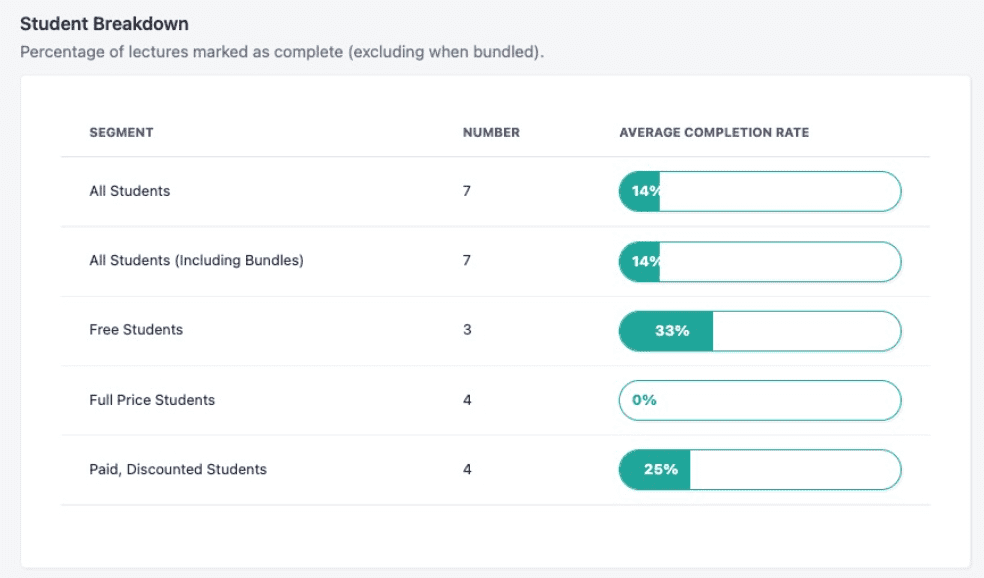Click number 4 in Paid, Discounted Students row
Image resolution: width=984 pixels, height=578 pixels.
(467, 469)
